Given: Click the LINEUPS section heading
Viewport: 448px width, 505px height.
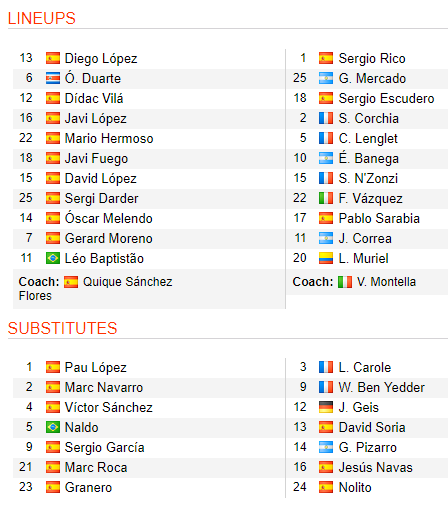Looking at the screenshot, I should (x=42, y=18).
